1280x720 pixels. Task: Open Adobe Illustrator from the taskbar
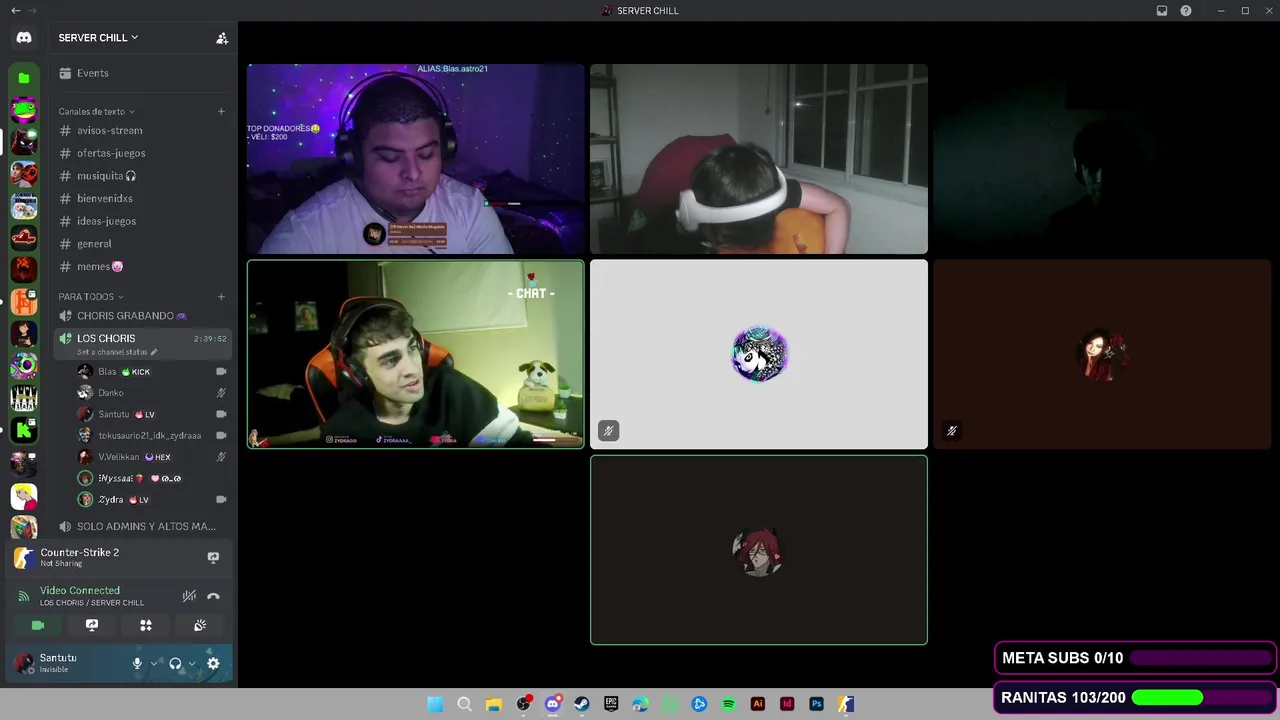click(x=758, y=704)
